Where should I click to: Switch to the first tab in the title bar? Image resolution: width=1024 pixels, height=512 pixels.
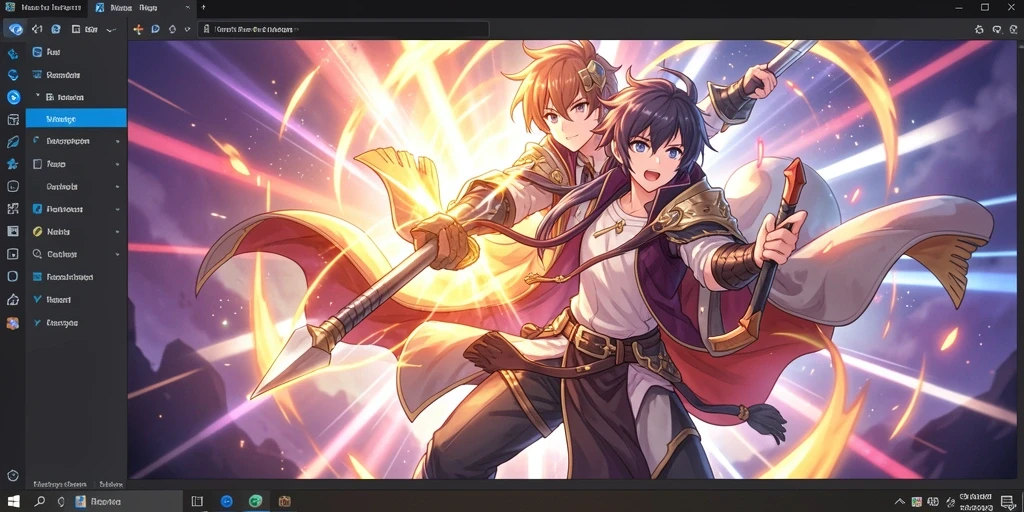(x=44, y=8)
